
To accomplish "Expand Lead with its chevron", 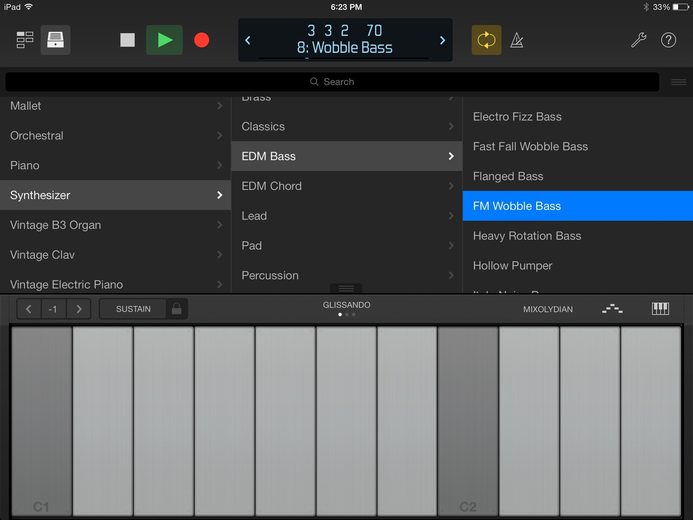I will 451,216.
